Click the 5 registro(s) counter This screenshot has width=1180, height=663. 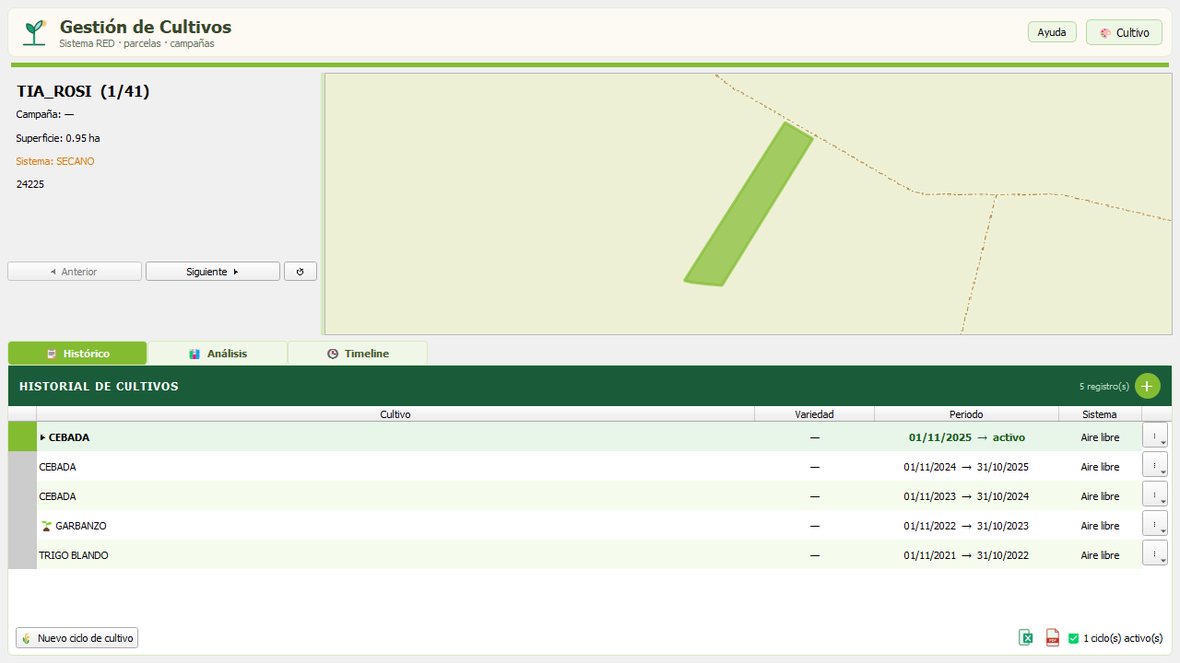tap(1104, 386)
